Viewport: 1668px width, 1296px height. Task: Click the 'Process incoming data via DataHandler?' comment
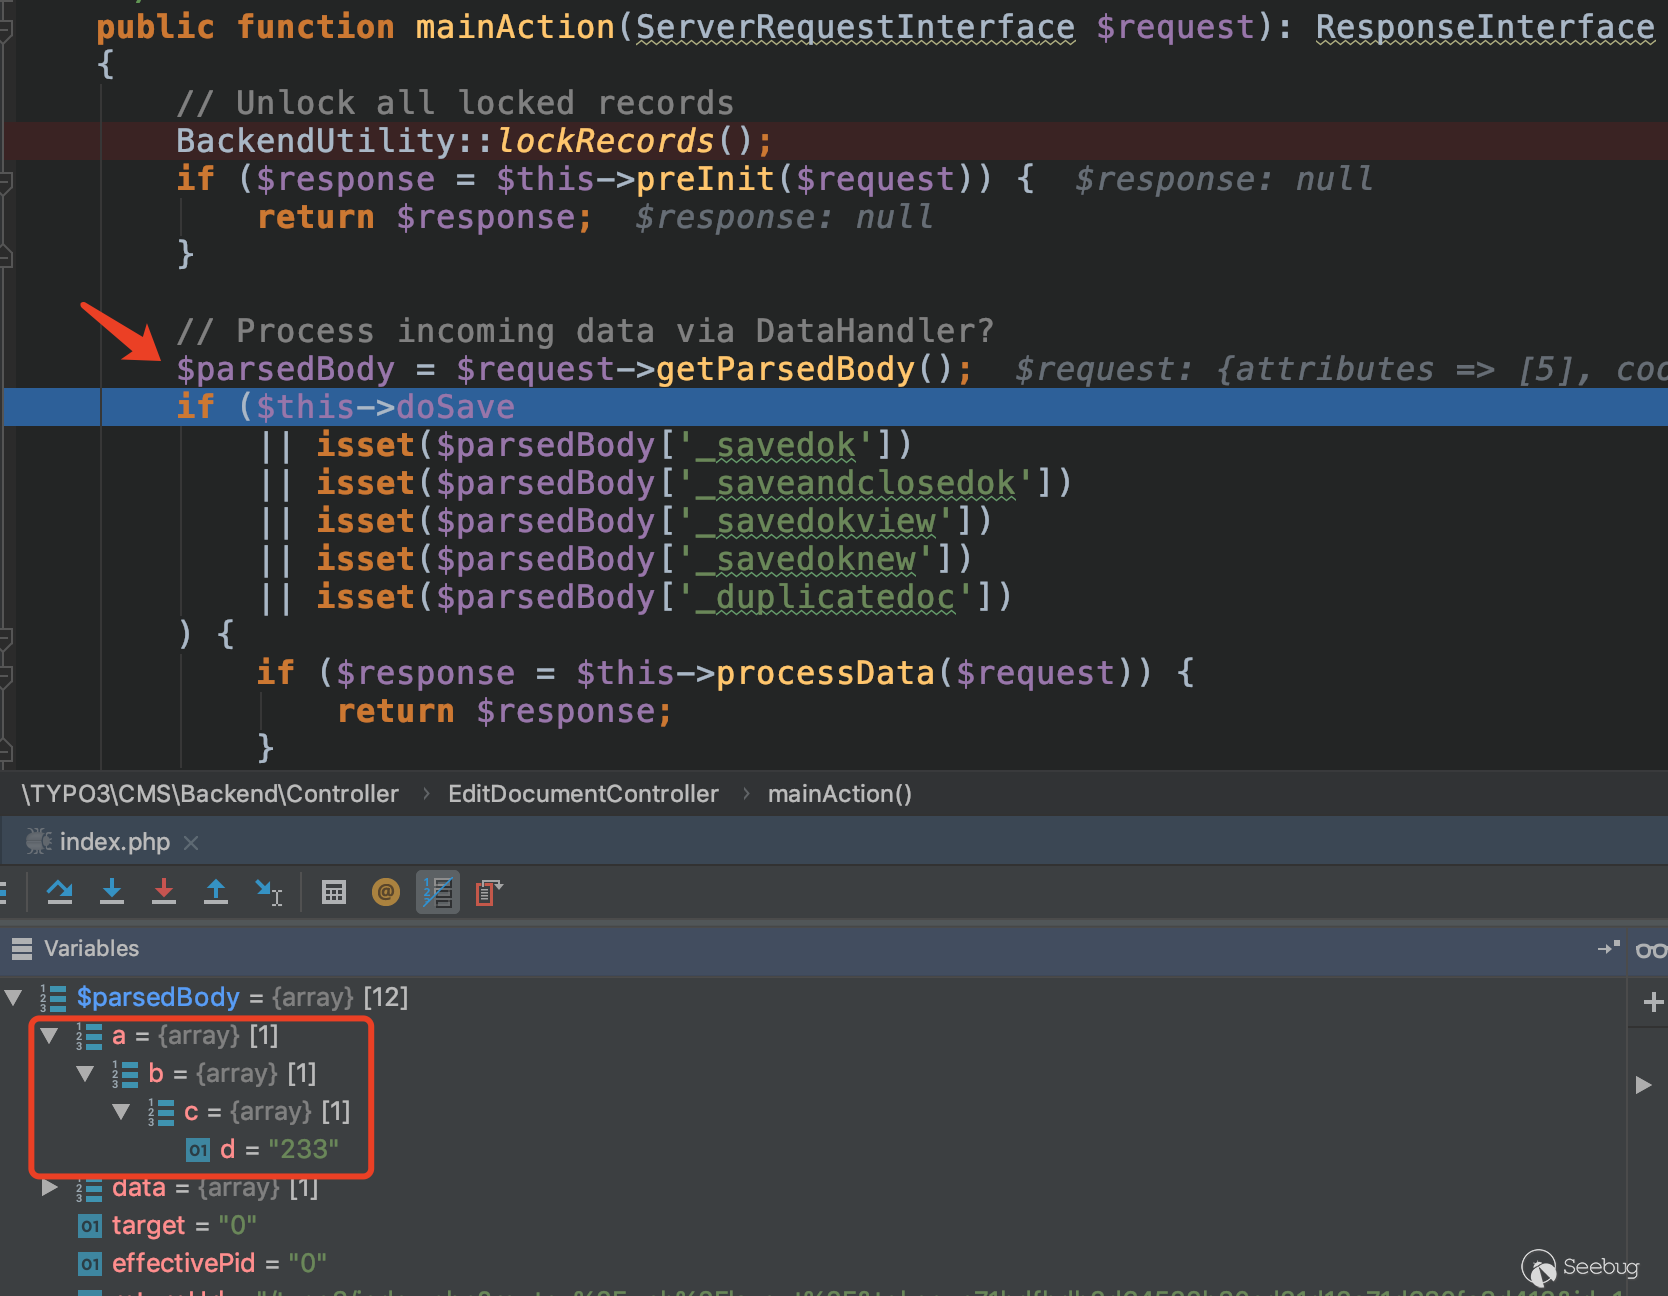(x=585, y=331)
